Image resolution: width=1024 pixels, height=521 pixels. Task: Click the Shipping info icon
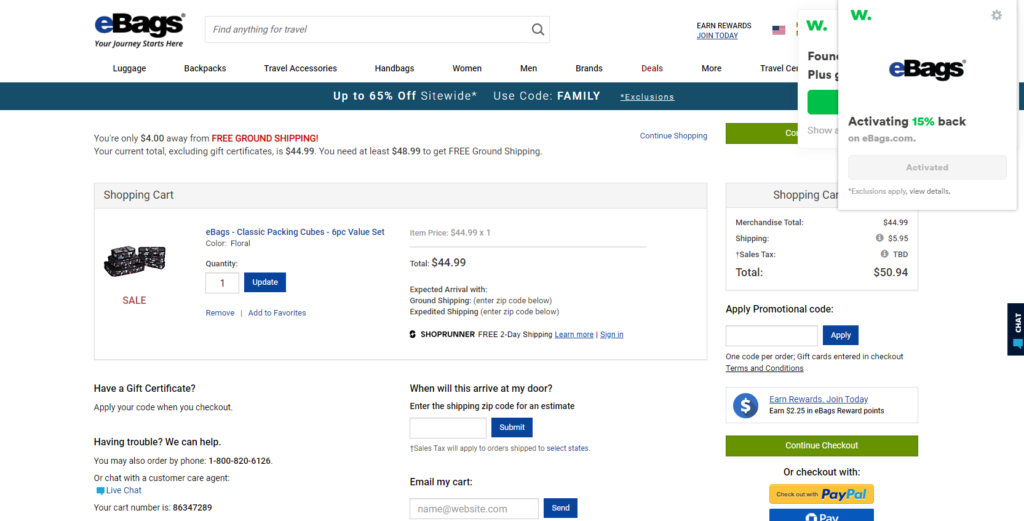[x=879, y=238]
